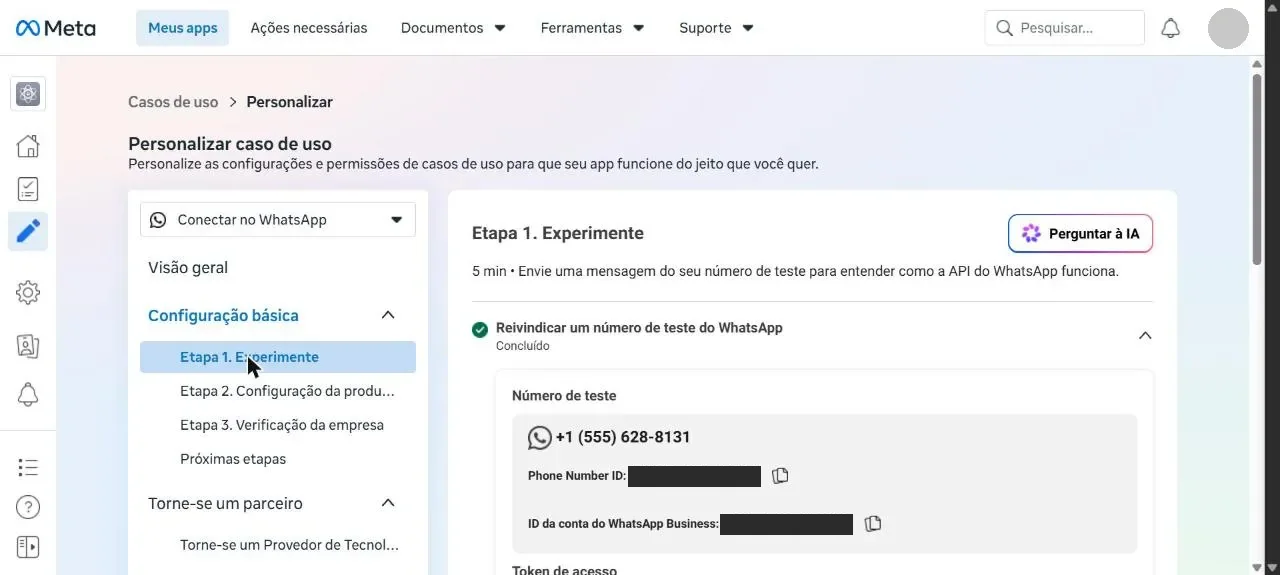Open the checklist icon in sidebar

[x=28, y=188]
